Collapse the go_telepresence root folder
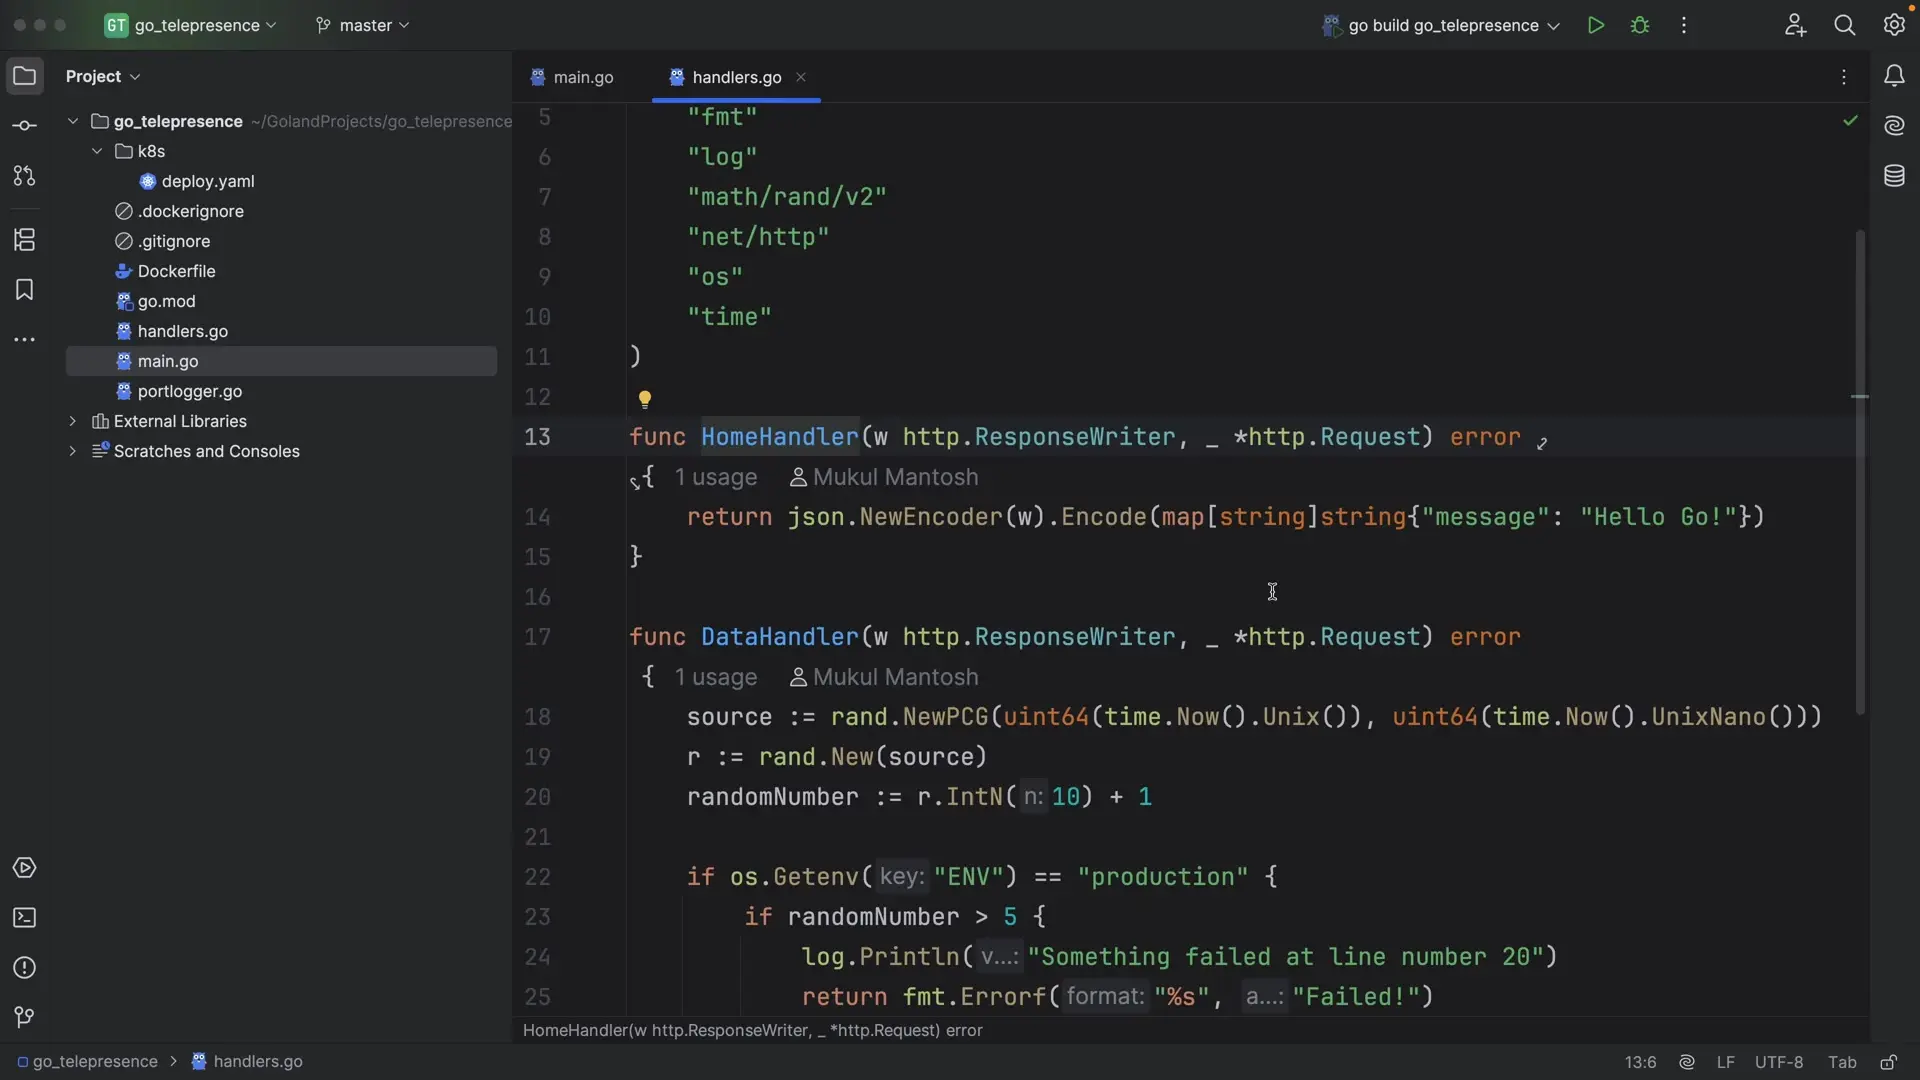This screenshot has height=1080, width=1920. 73,121
